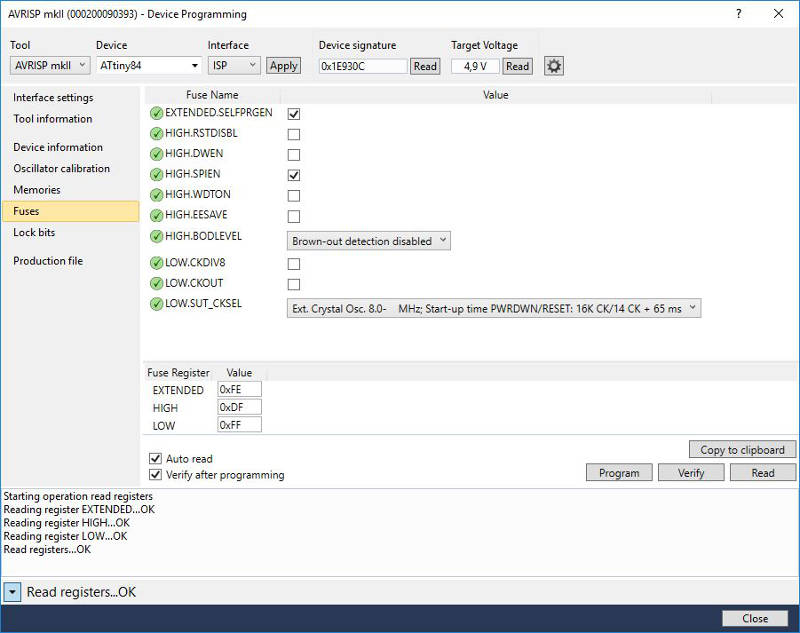The image size is (800, 633).
Task: Click the green status icon beside LOW.CKDIV8
Action: point(156,264)
